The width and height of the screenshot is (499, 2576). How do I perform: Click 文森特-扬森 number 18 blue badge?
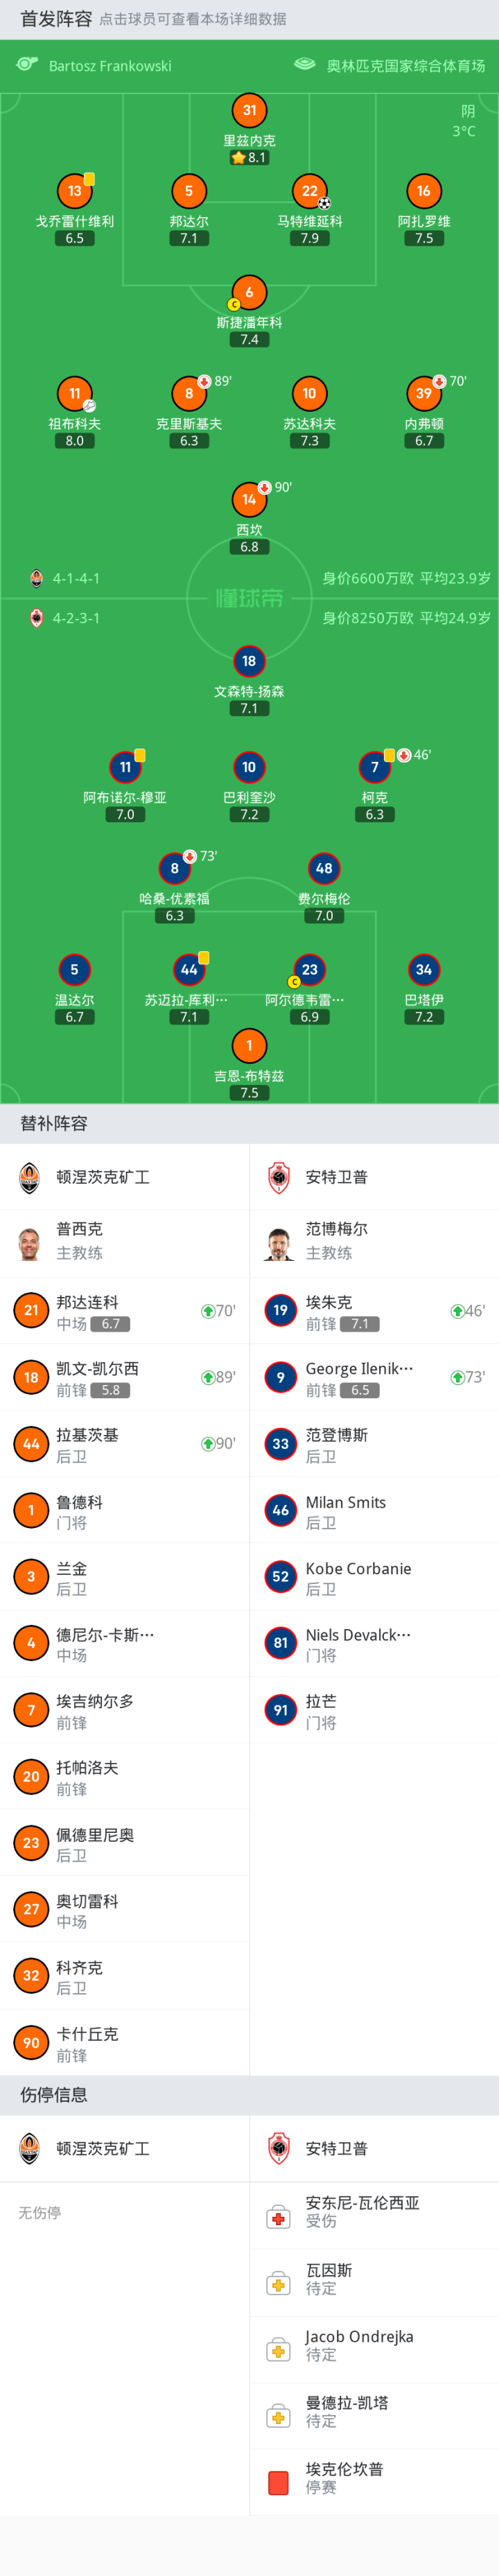249,661
